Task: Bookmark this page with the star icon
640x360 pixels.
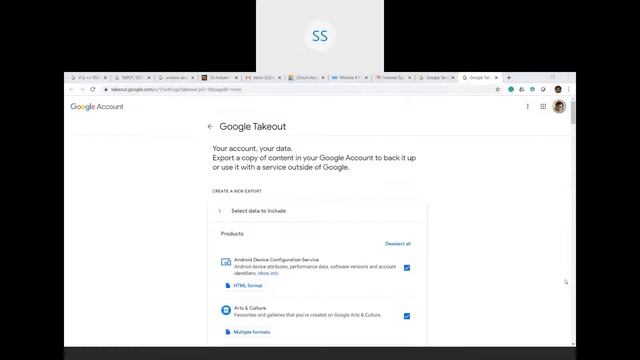Action: click(x=498, y=89)
